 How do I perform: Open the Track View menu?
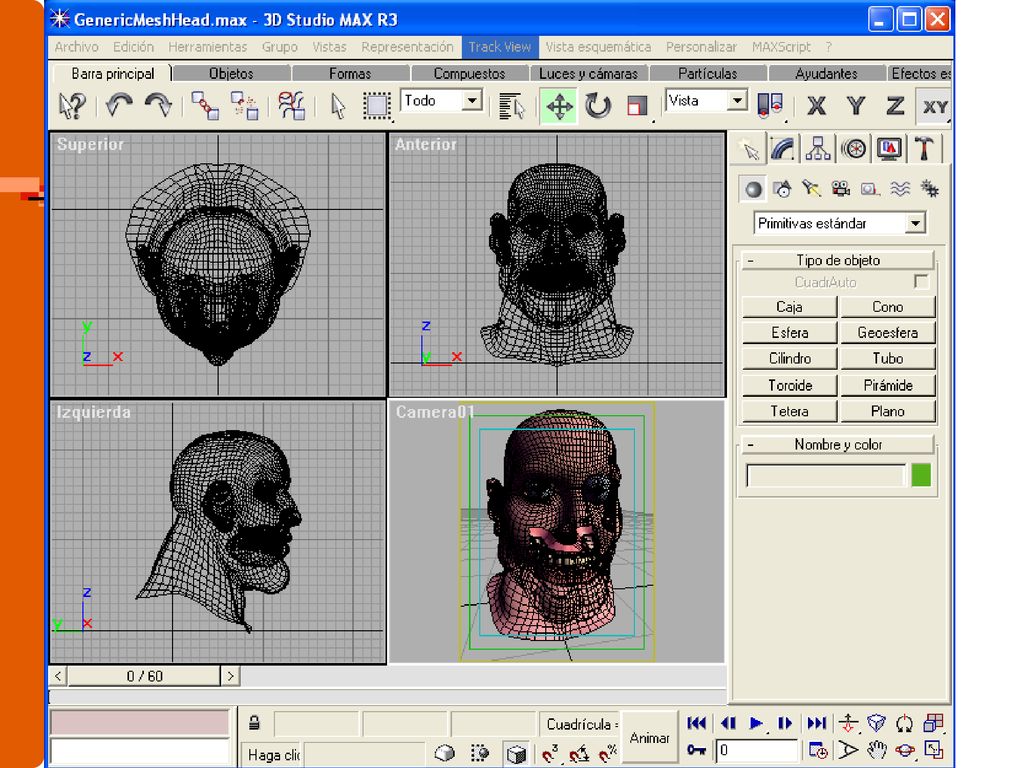point(500,47)
